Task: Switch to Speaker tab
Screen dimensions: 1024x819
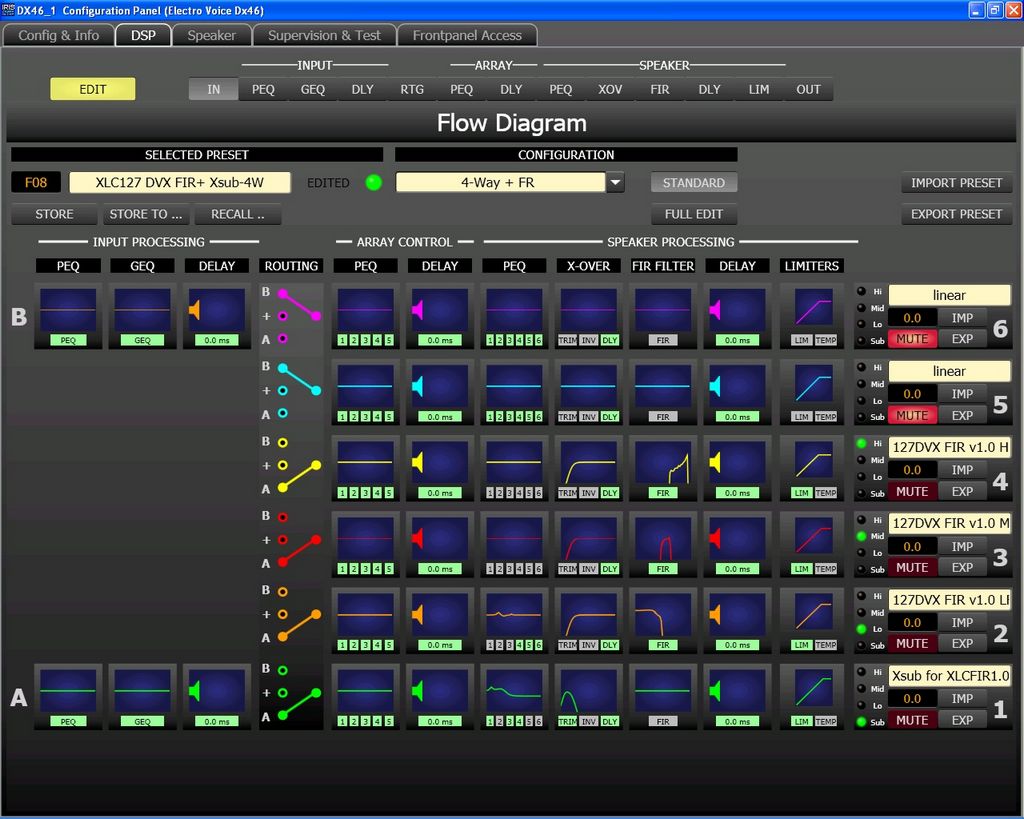Action: pos(212,35)
